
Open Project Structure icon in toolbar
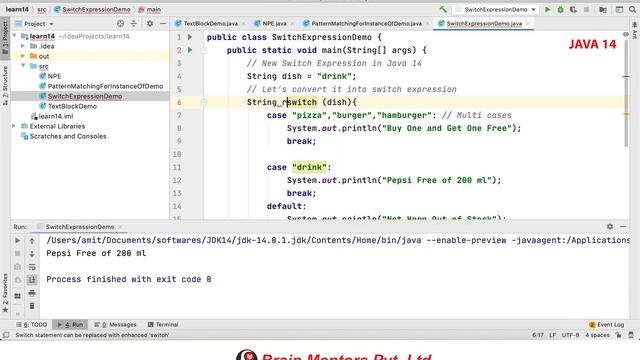click(x=603, y=9)
